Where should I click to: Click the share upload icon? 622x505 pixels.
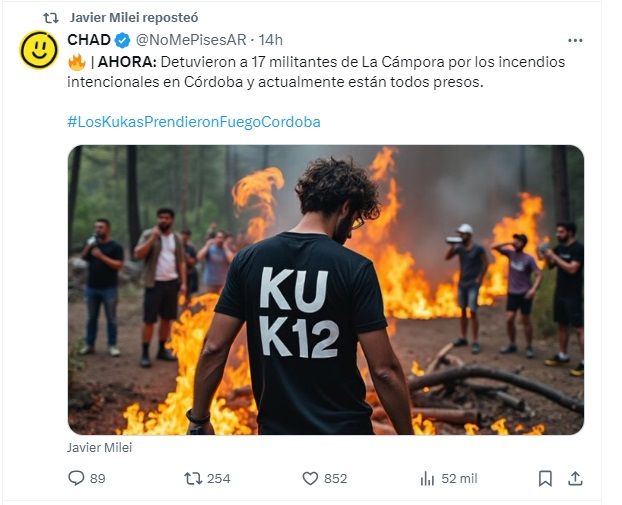(x=575, y=478)
